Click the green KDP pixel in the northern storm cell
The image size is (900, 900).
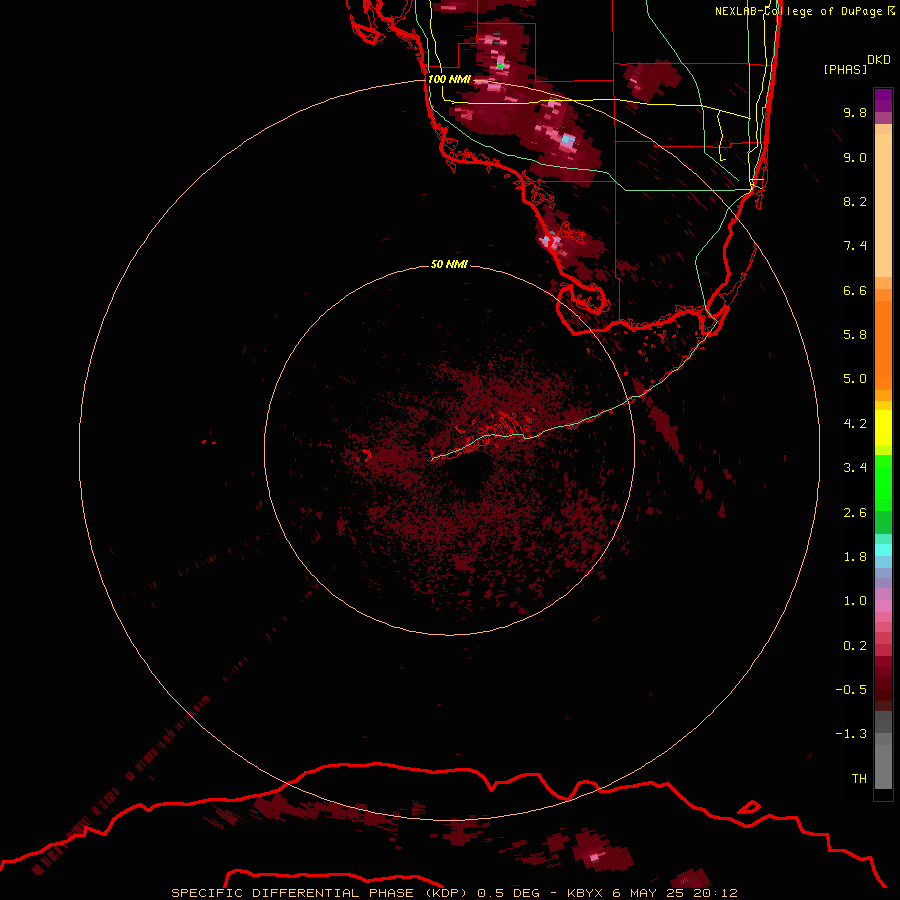(500, 66)
